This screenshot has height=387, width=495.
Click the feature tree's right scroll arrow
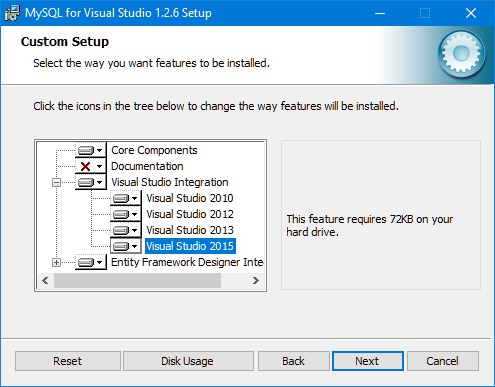click(256, 281)
